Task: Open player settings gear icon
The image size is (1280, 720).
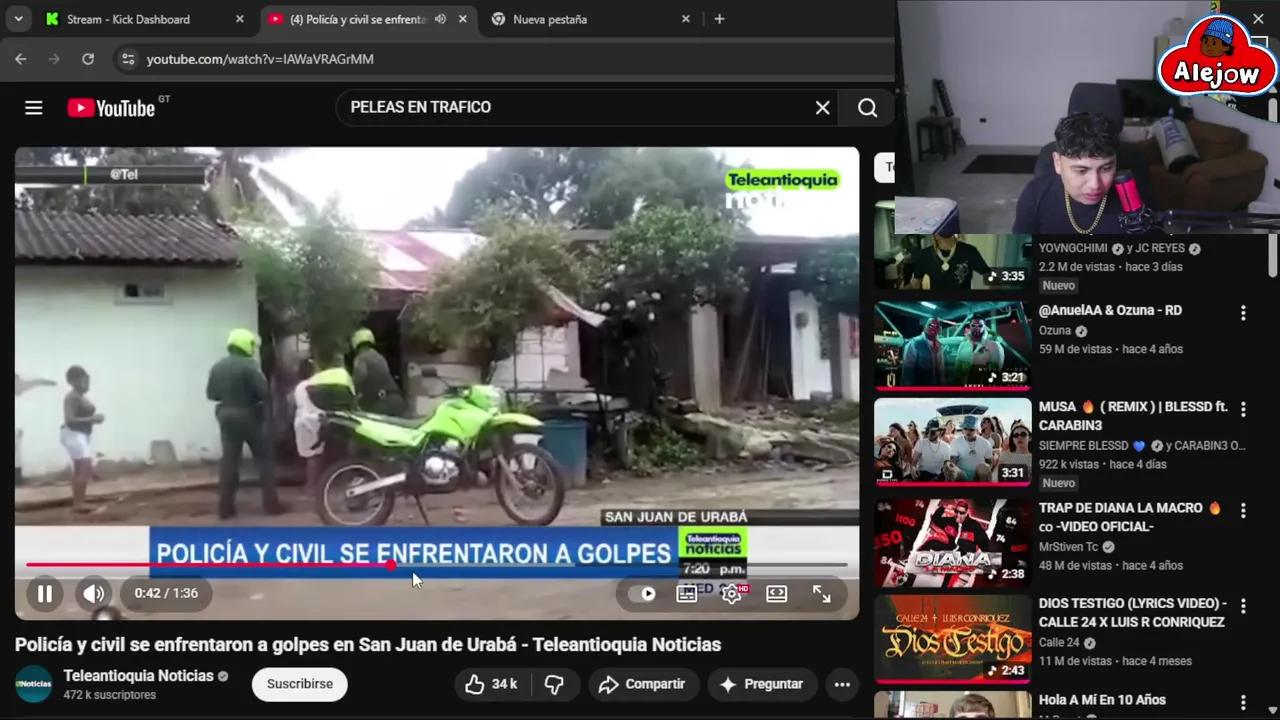Action: [x=732, y=594]
